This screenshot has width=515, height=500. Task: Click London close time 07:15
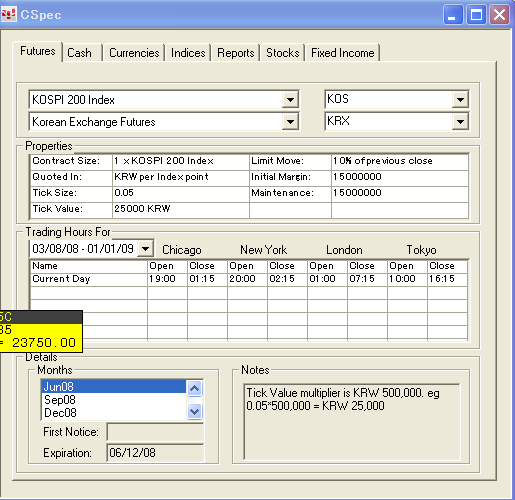(367, 279)
